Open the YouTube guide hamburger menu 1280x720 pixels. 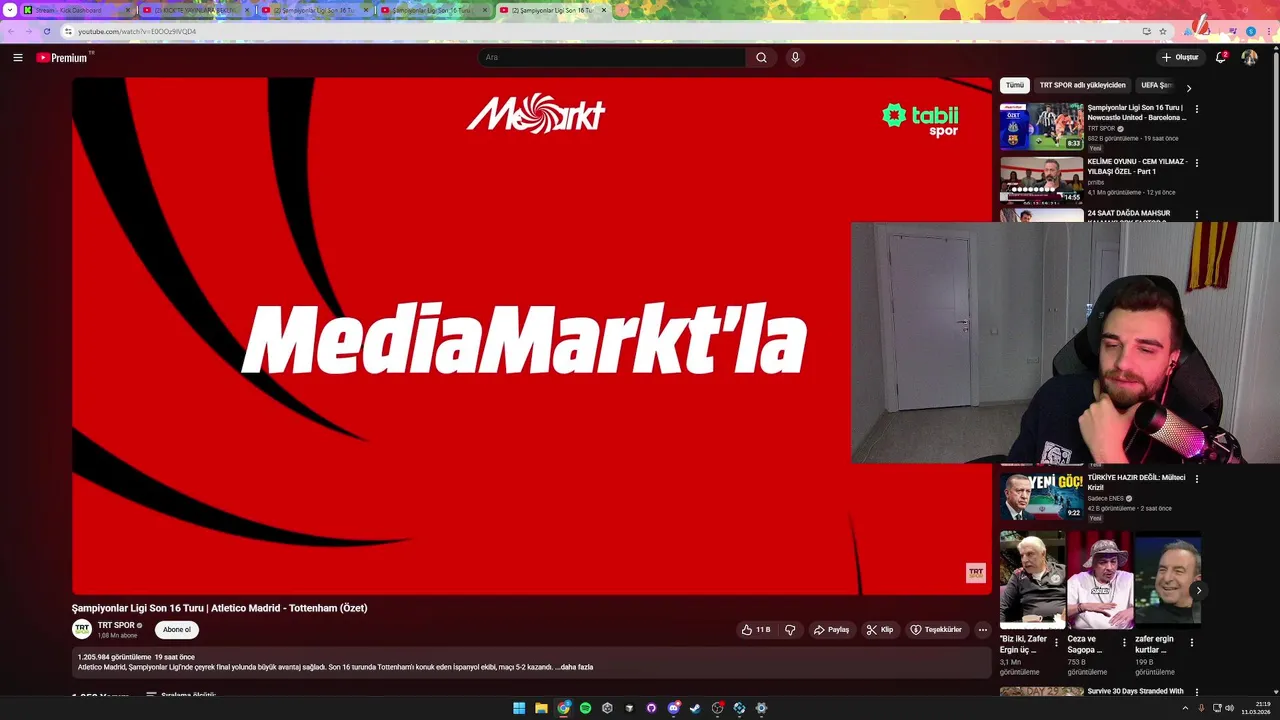pos(17,57)
